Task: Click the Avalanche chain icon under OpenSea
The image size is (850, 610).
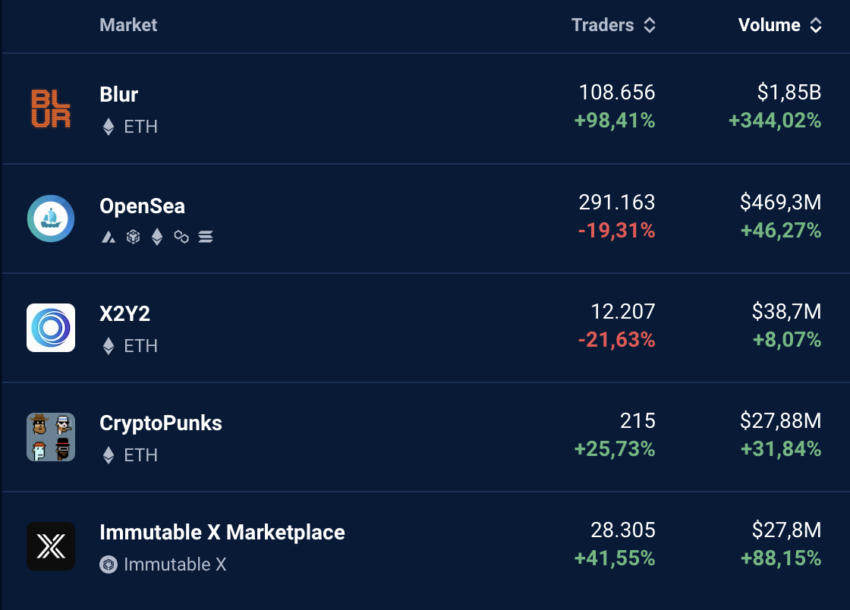Action: [108, 237]
